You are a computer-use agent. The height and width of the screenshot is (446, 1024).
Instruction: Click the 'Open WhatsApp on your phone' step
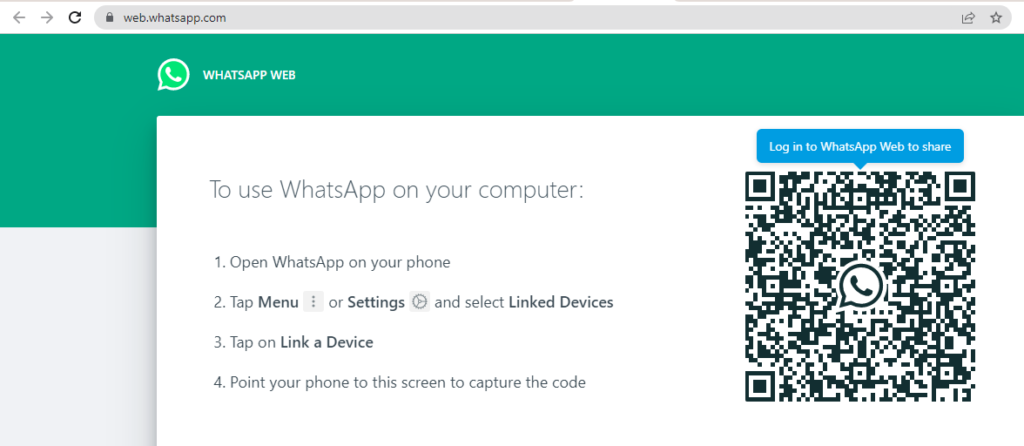click(340, 262)
